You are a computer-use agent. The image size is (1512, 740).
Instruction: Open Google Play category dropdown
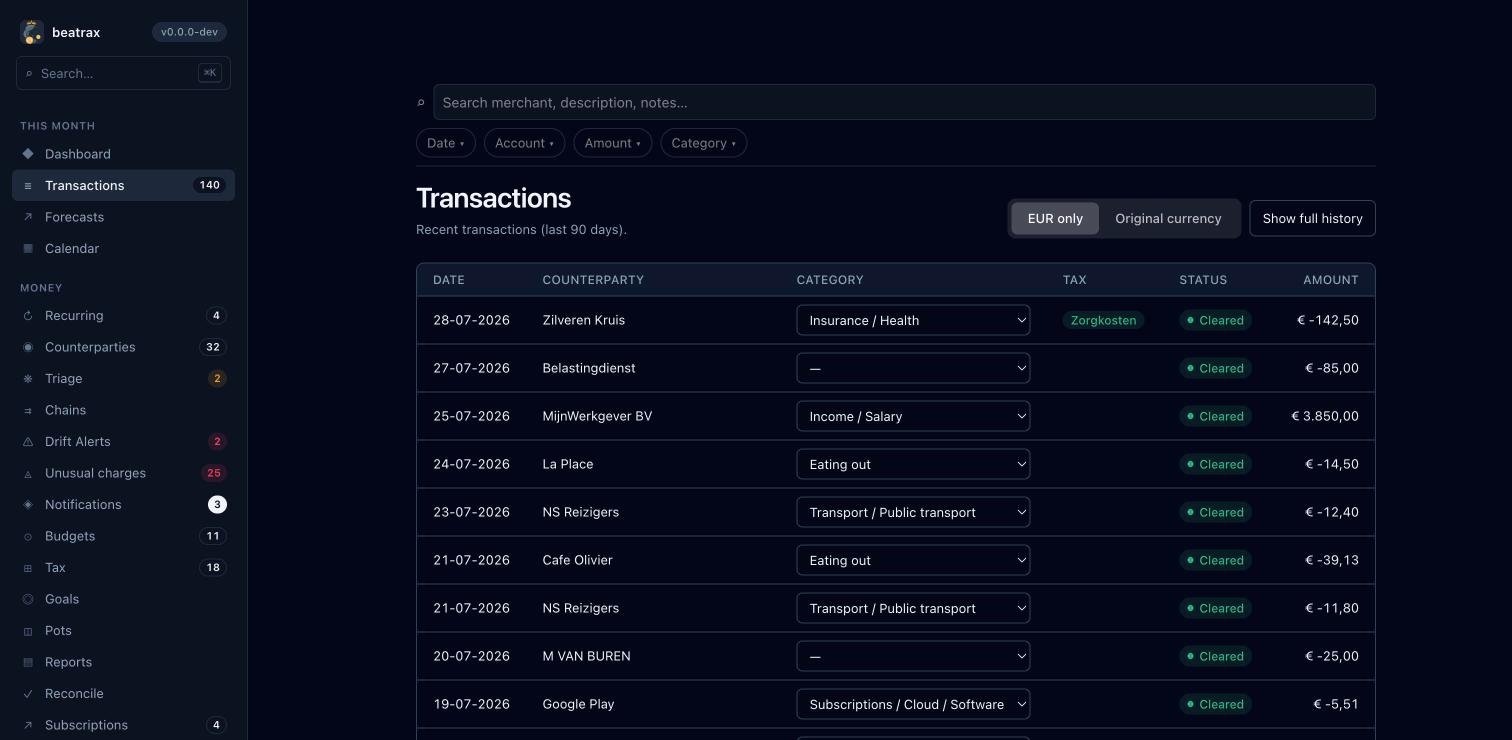(913, 704)
